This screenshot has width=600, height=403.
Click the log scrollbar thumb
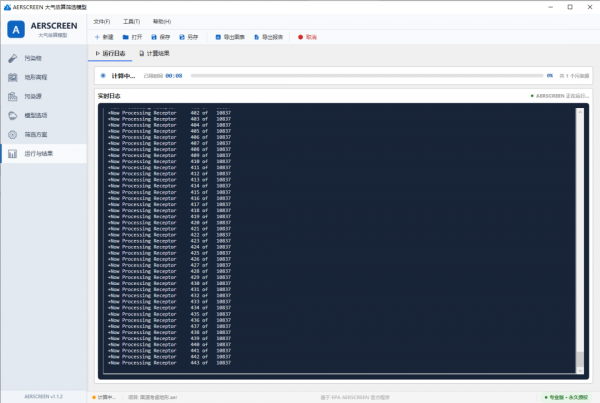pyautogui.click(x=580, y=359)
